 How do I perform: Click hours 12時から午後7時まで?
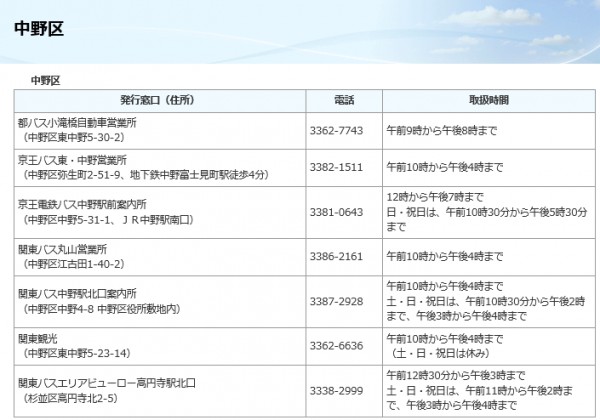coord(435,197)
